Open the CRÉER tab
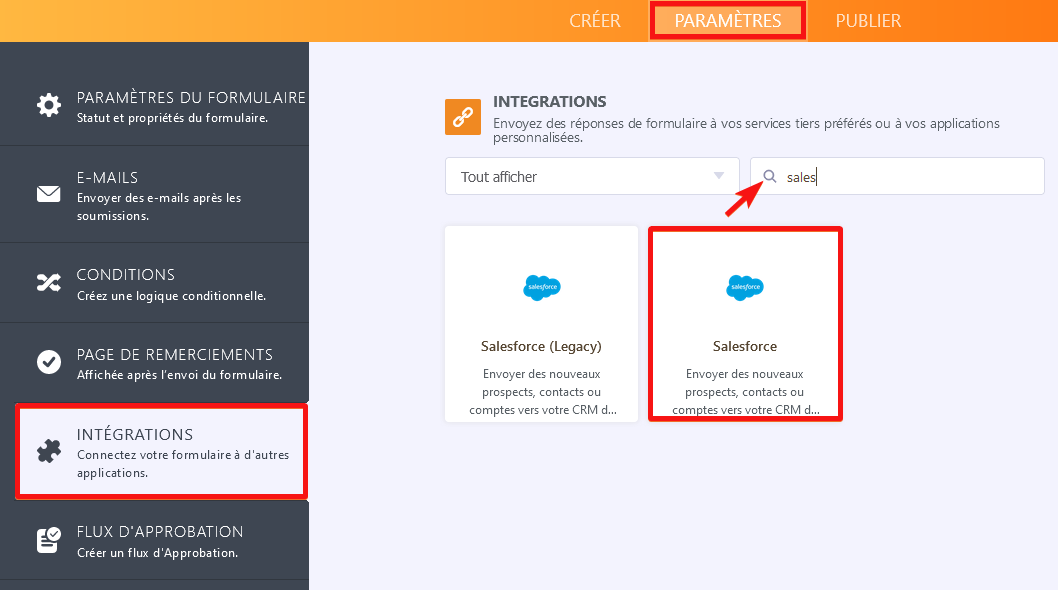 click(x=594, y=21)
